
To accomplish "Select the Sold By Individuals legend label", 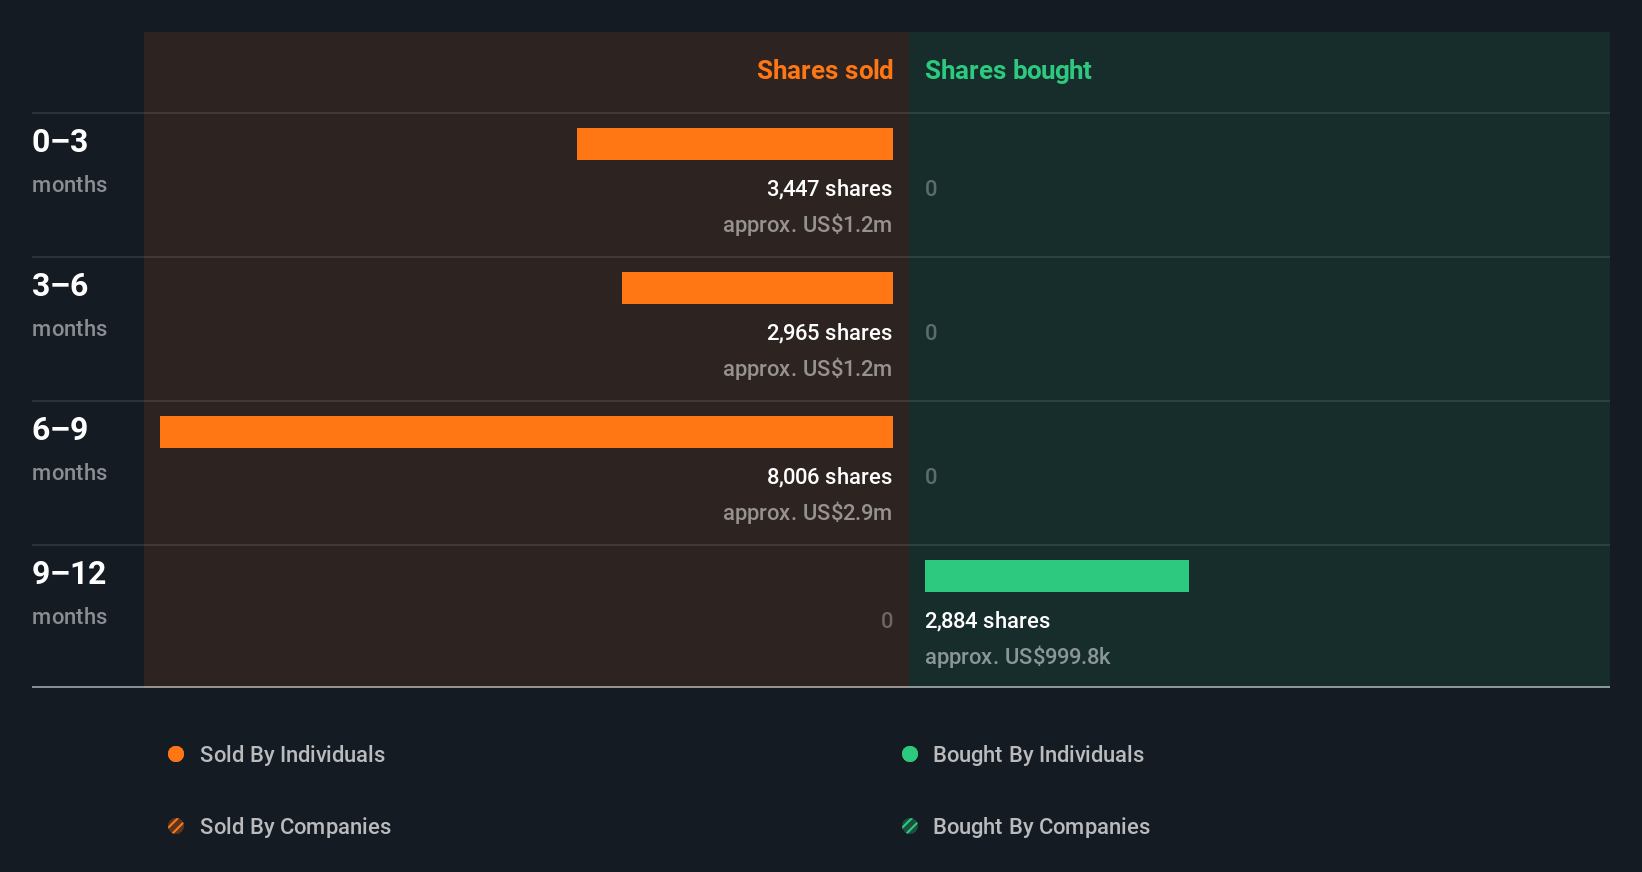I will click(292, 754).
